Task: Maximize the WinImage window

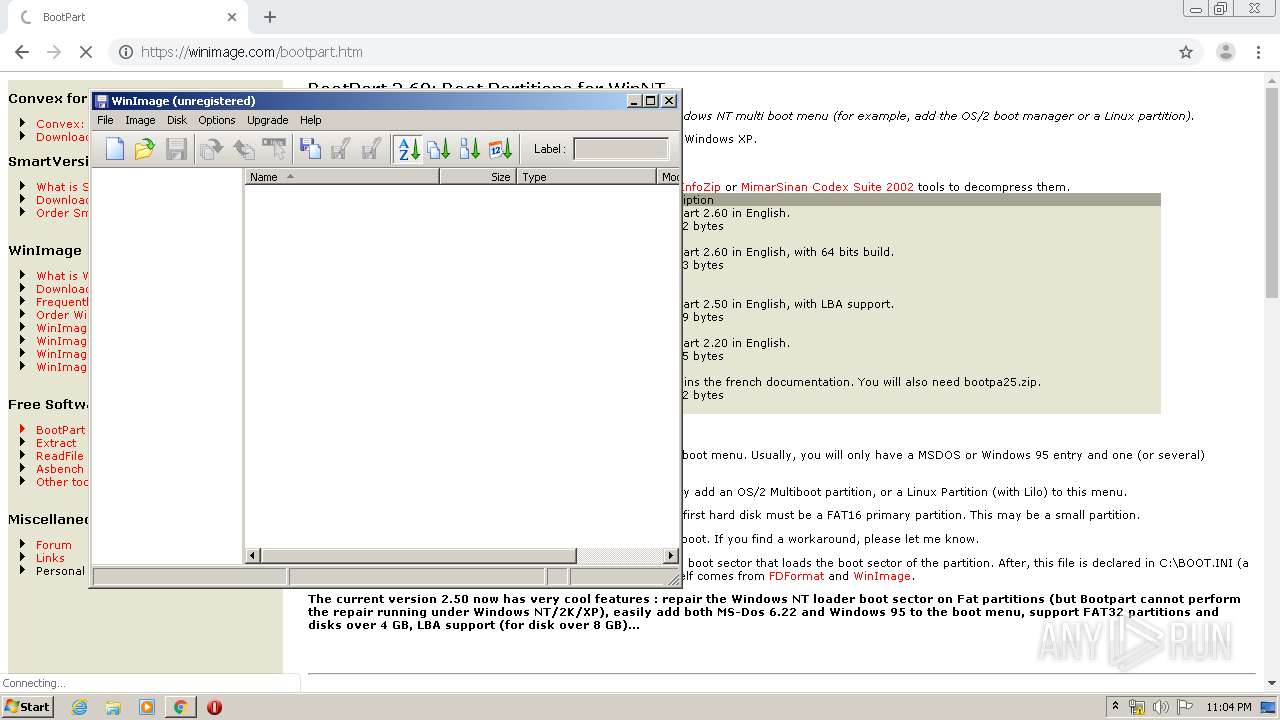Action: (x=651, y=101)
